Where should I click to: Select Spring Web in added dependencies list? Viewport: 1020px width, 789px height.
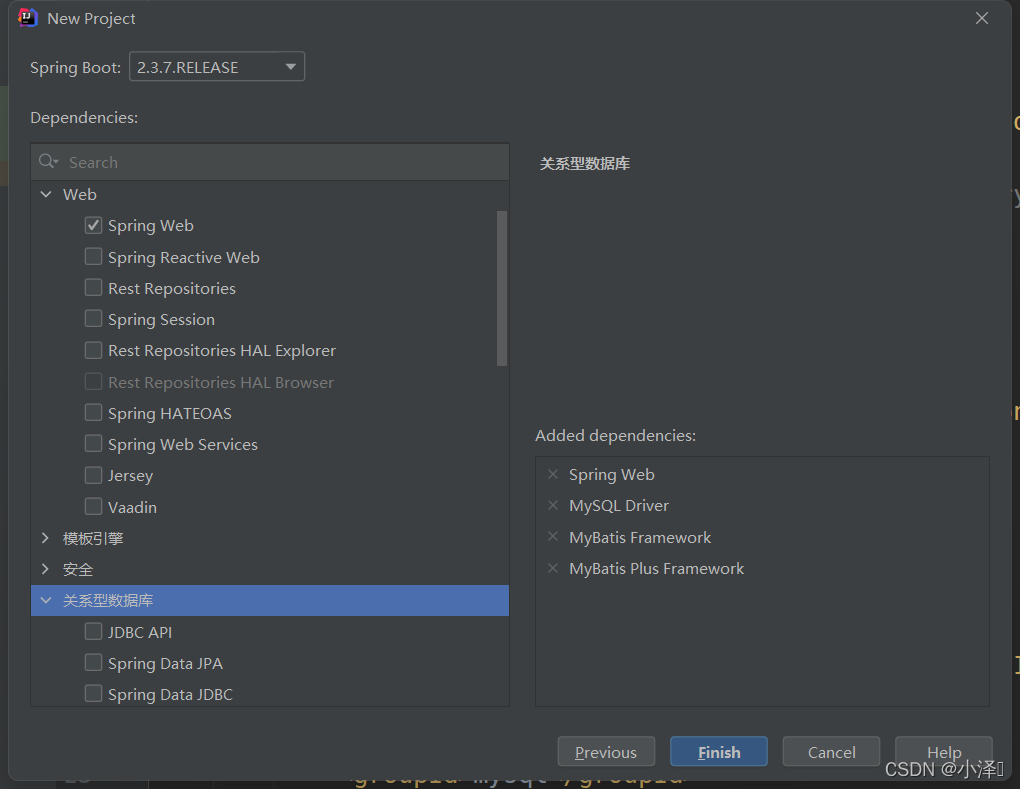point(611,475)
